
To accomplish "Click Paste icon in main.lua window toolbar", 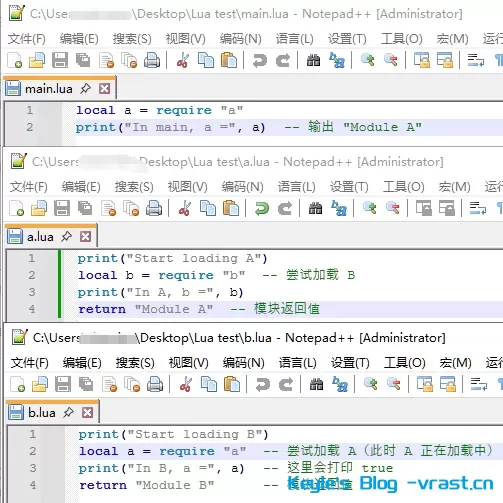I will tap(229, 61).
